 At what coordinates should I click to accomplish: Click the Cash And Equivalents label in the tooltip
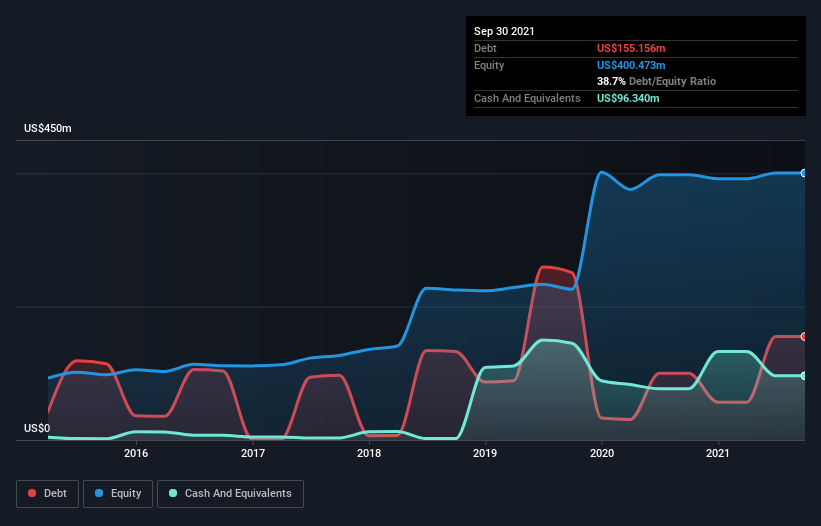[x=527, y=98]
